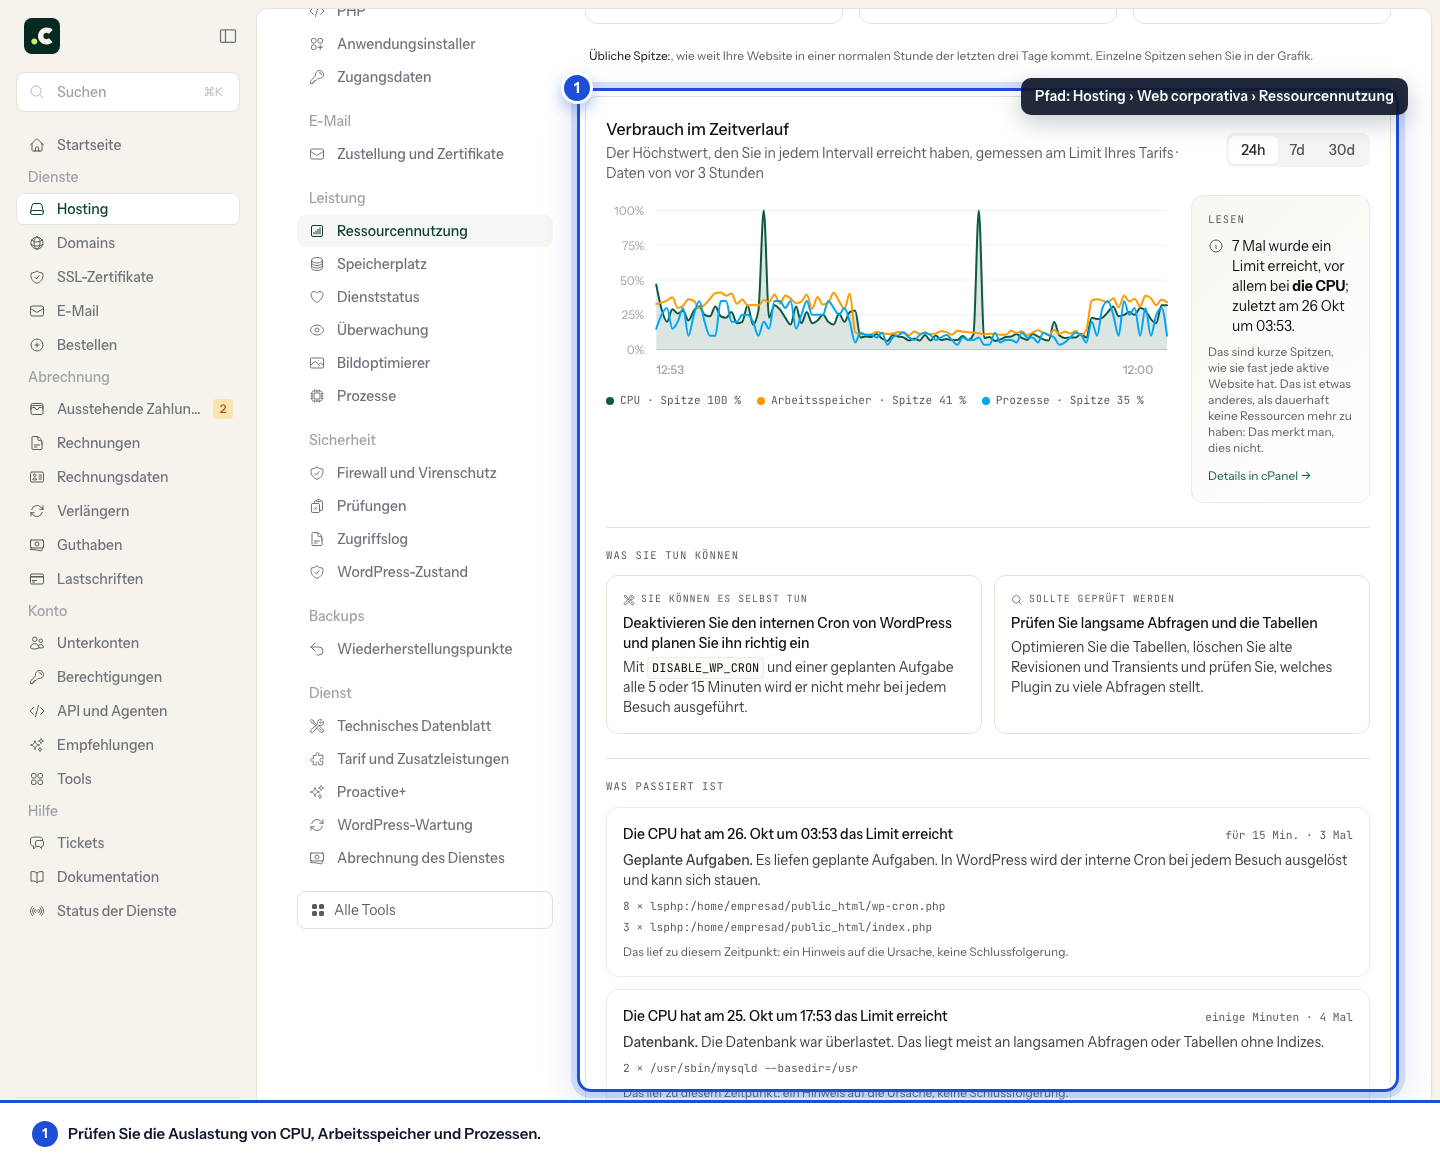The image size is (1440, 1164).
Task: Open the Prüfen Sie langsame Abfragen card
Action: pyautogui.click(x=1182, y=654)
